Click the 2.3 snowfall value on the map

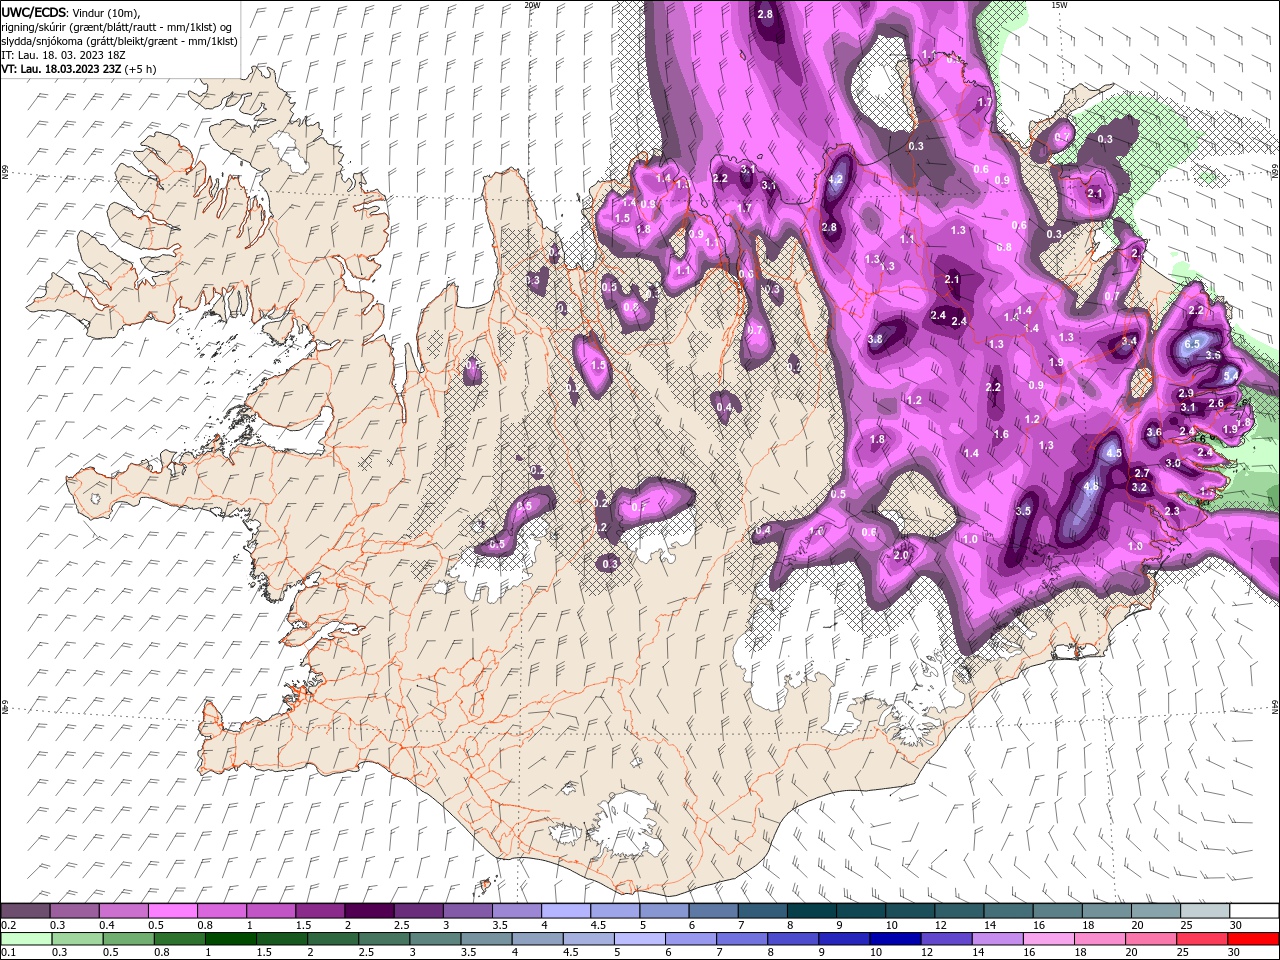(1172, 511)
